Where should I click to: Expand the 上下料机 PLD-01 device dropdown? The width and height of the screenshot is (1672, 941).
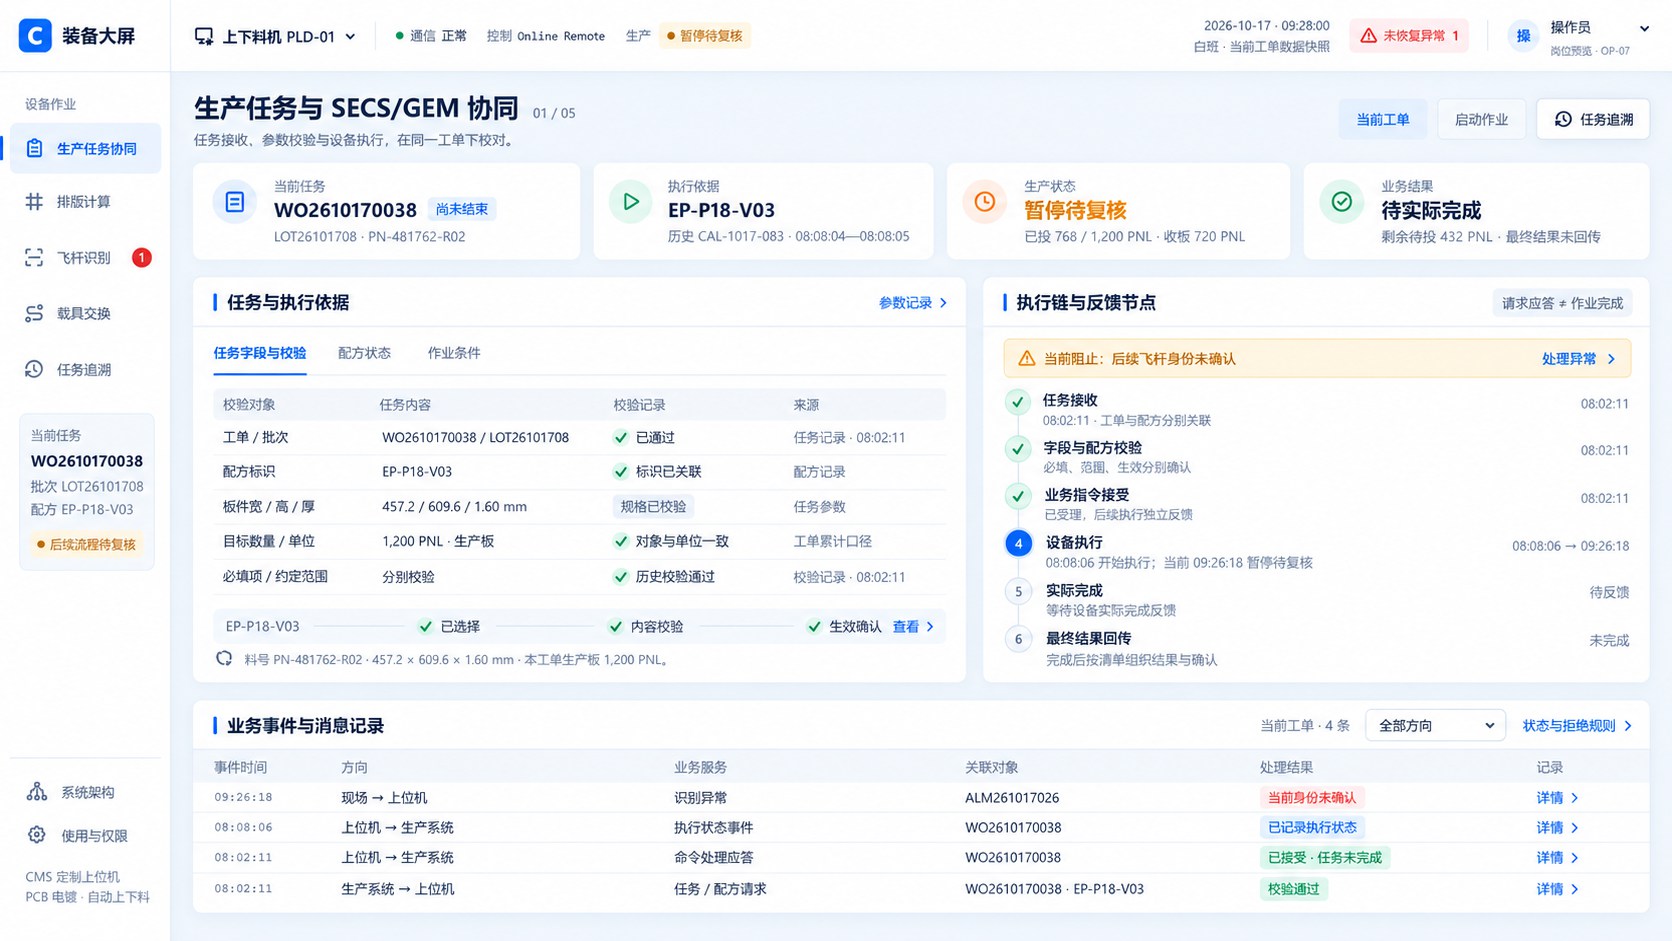click(x=276, y=37)
